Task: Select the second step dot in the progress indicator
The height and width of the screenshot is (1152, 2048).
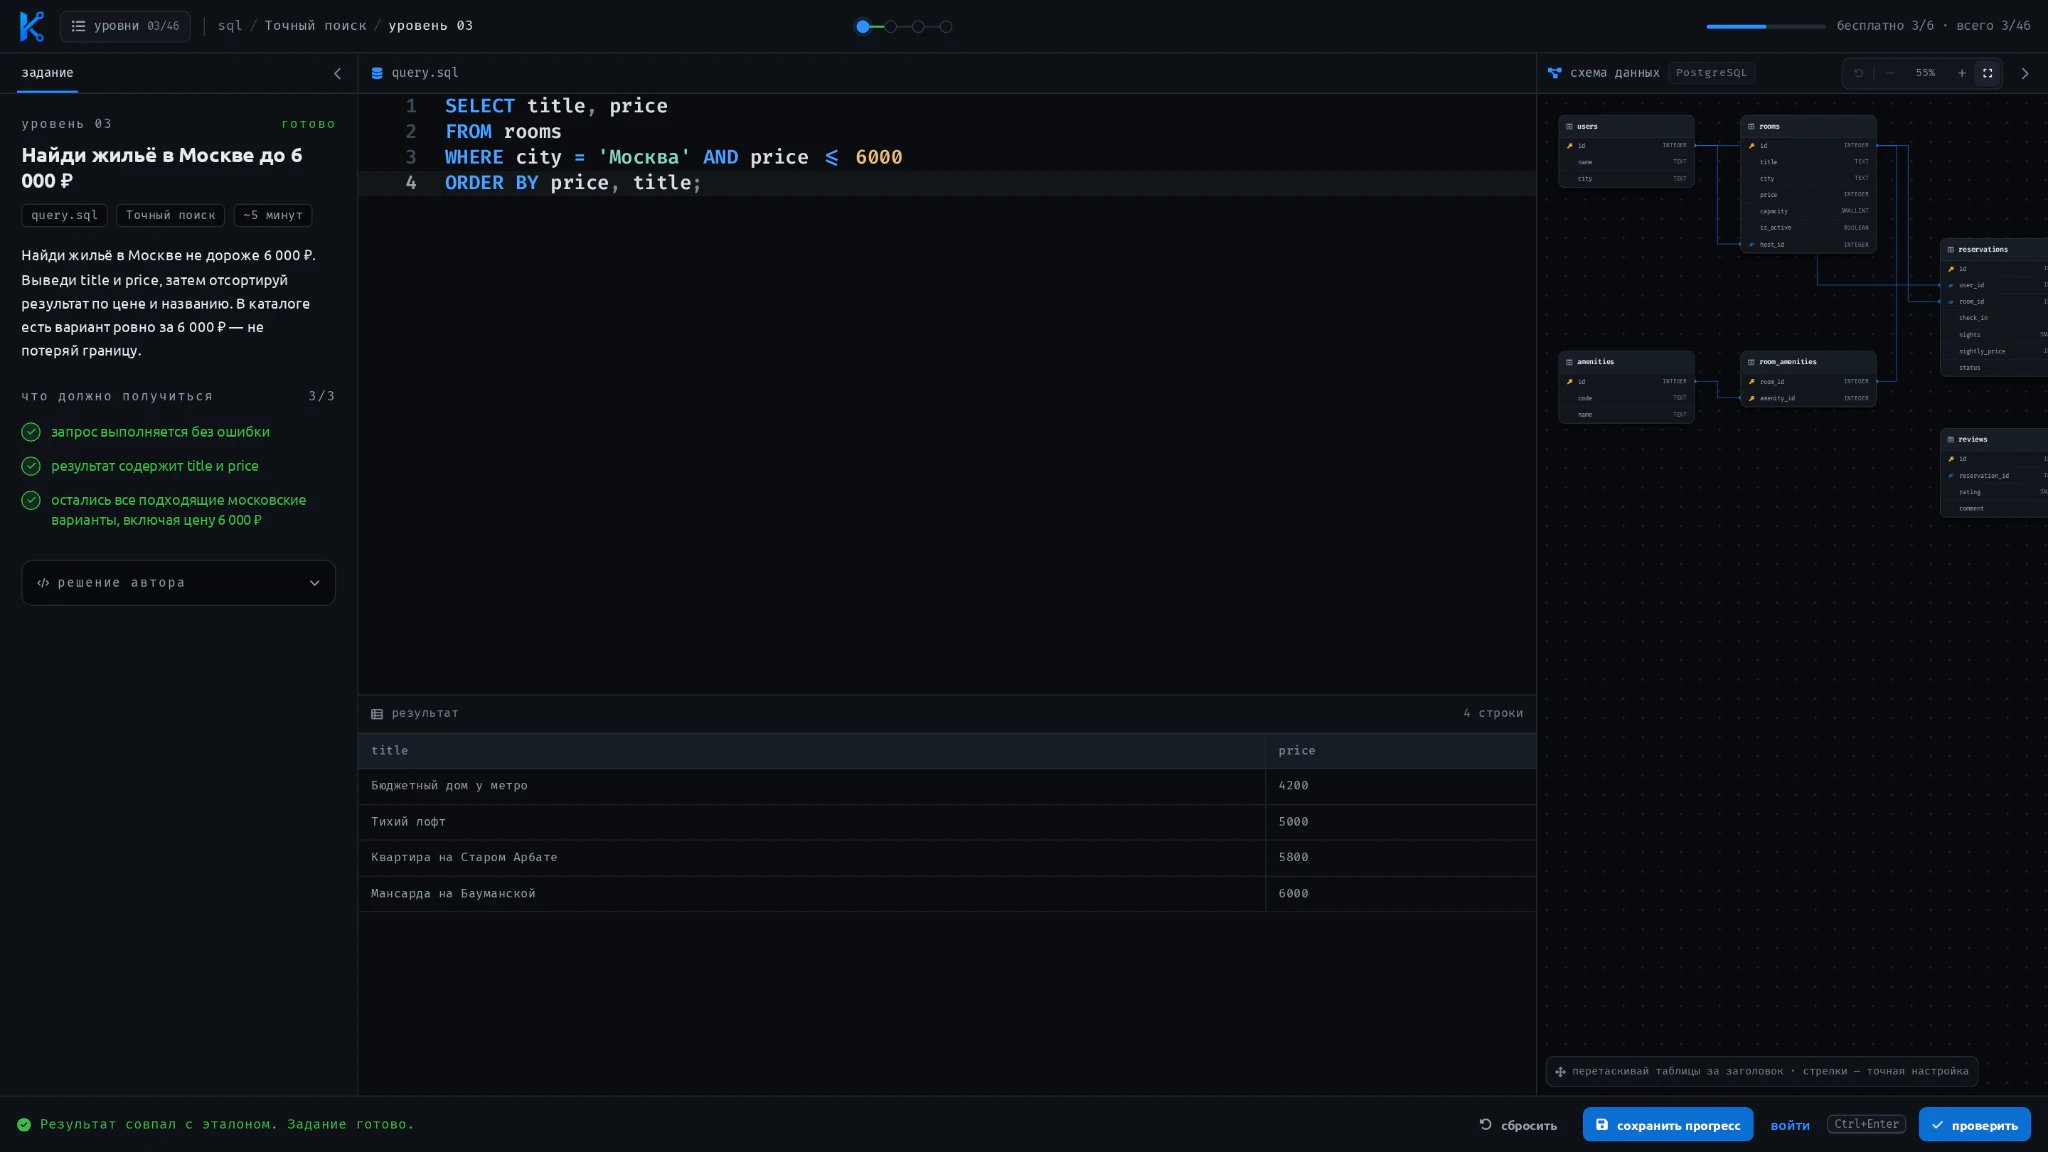Action: (x=890, y=27)
